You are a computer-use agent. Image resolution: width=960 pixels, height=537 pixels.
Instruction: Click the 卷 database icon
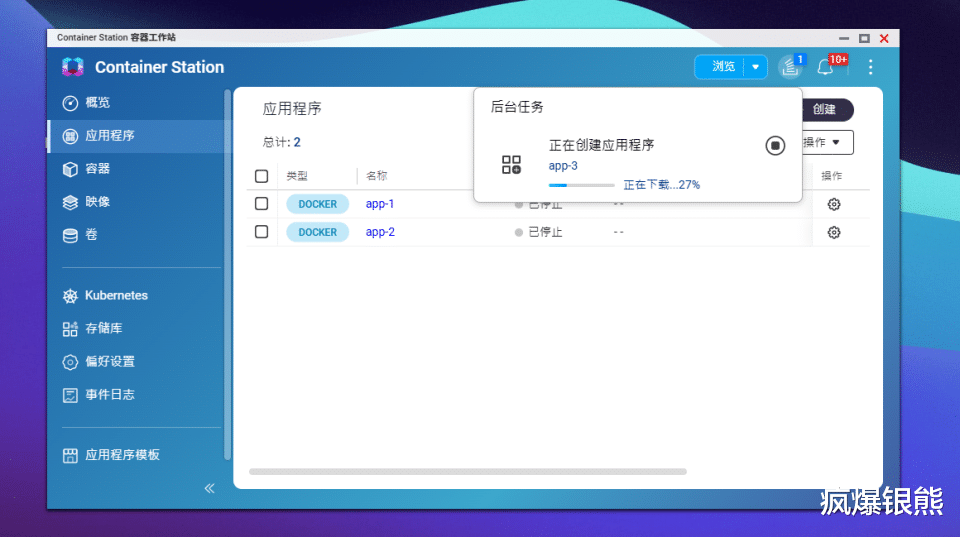click(70, 235)
